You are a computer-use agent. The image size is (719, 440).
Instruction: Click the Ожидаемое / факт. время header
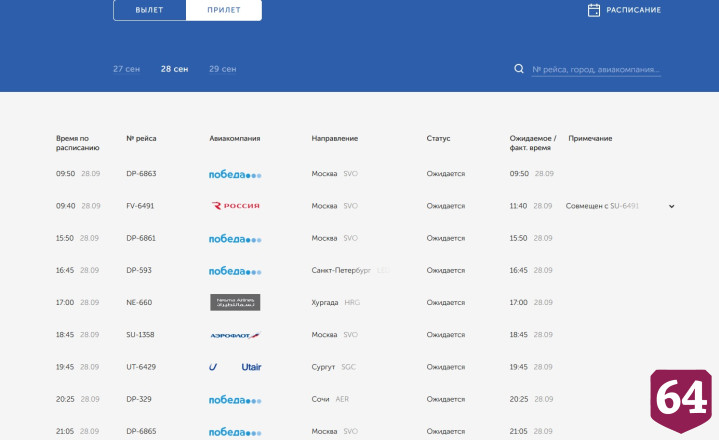(533, 143)
